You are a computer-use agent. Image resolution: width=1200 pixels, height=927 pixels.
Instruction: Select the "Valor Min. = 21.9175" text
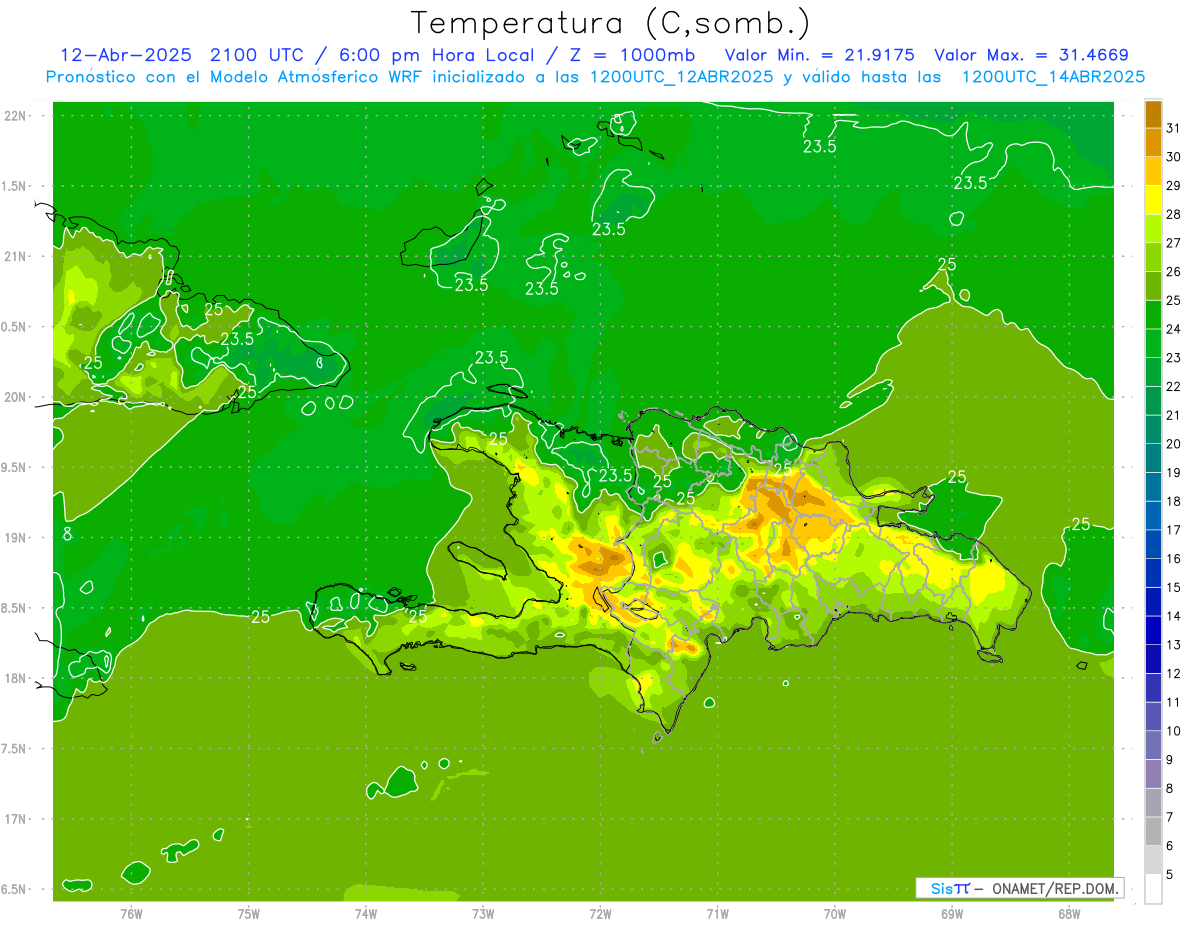(x=819, y=55)
